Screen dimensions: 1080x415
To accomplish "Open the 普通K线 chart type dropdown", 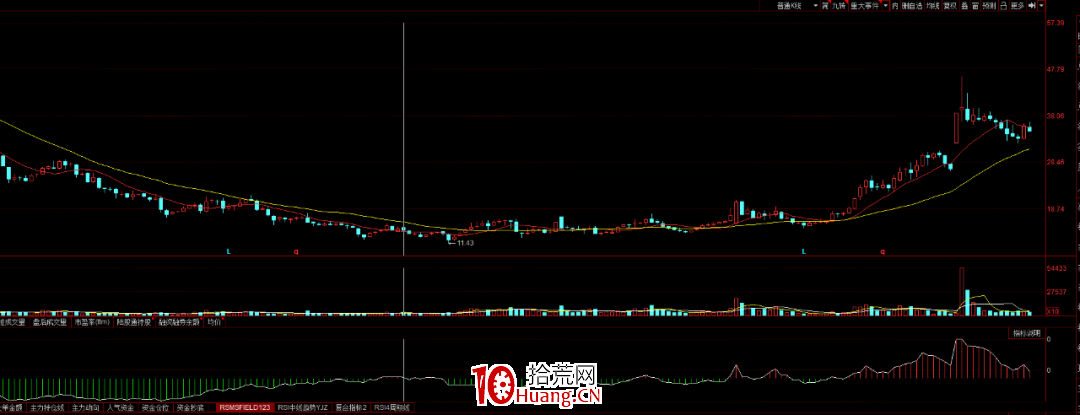I will click(x=789, y=6).
